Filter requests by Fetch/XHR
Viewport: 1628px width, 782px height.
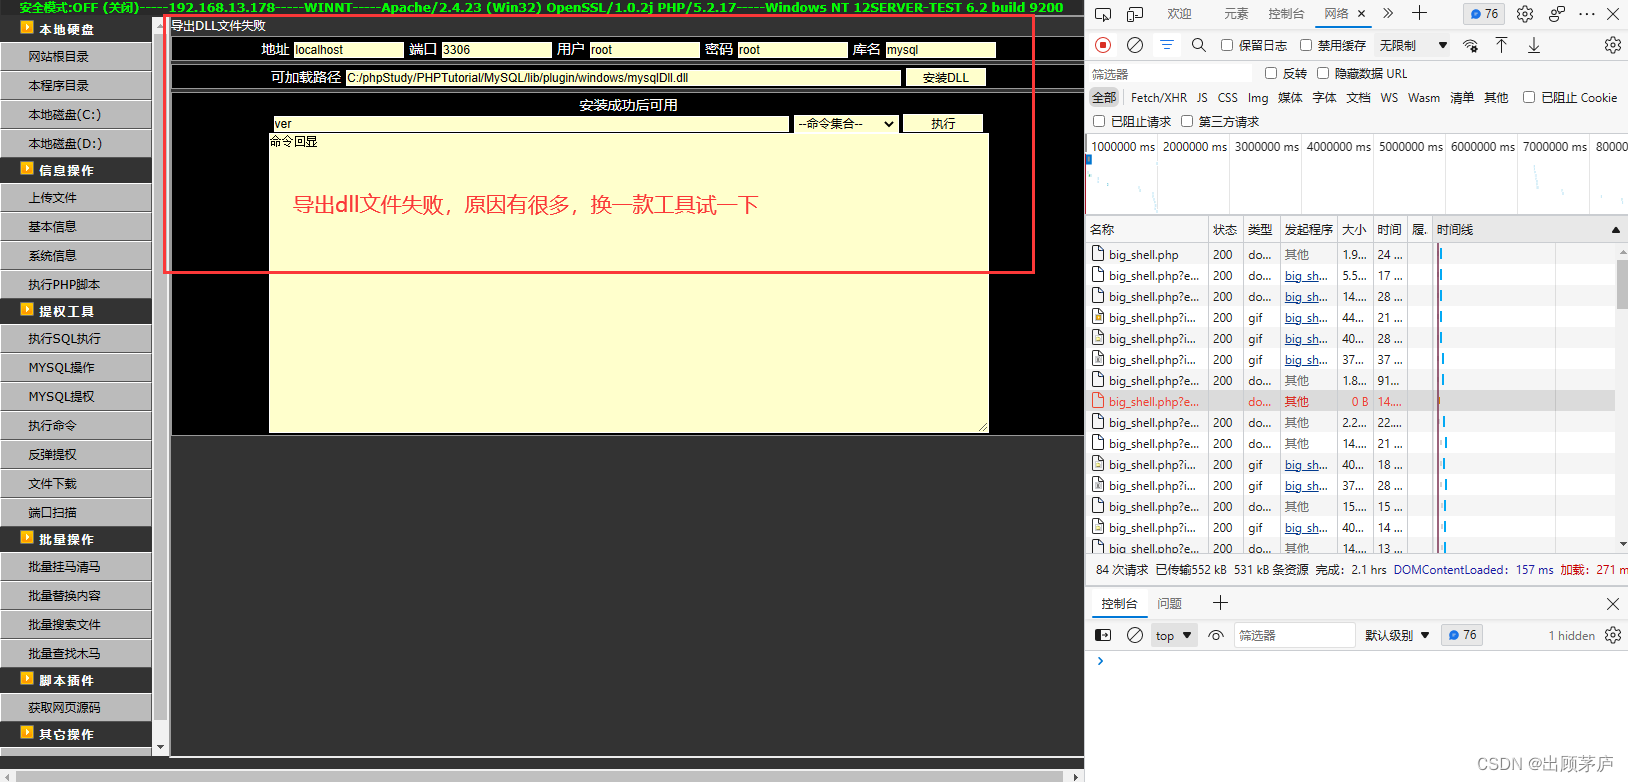pos(1158,97)
